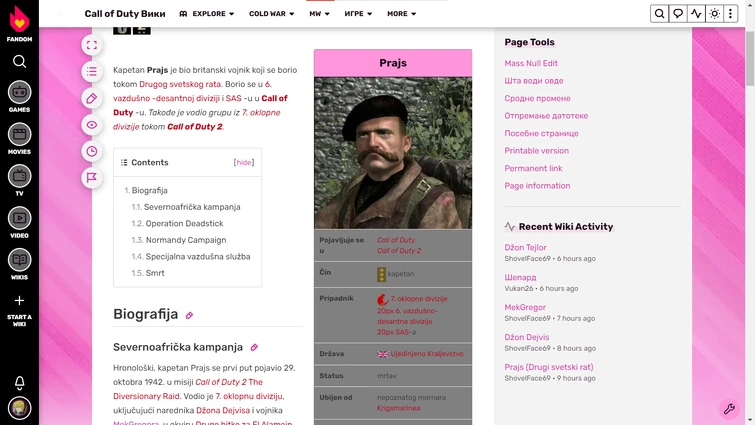The width and height of the screenshot is (755, 425).
Task: Click the wrench admin tools icon
Action: (x=729, y=409)
